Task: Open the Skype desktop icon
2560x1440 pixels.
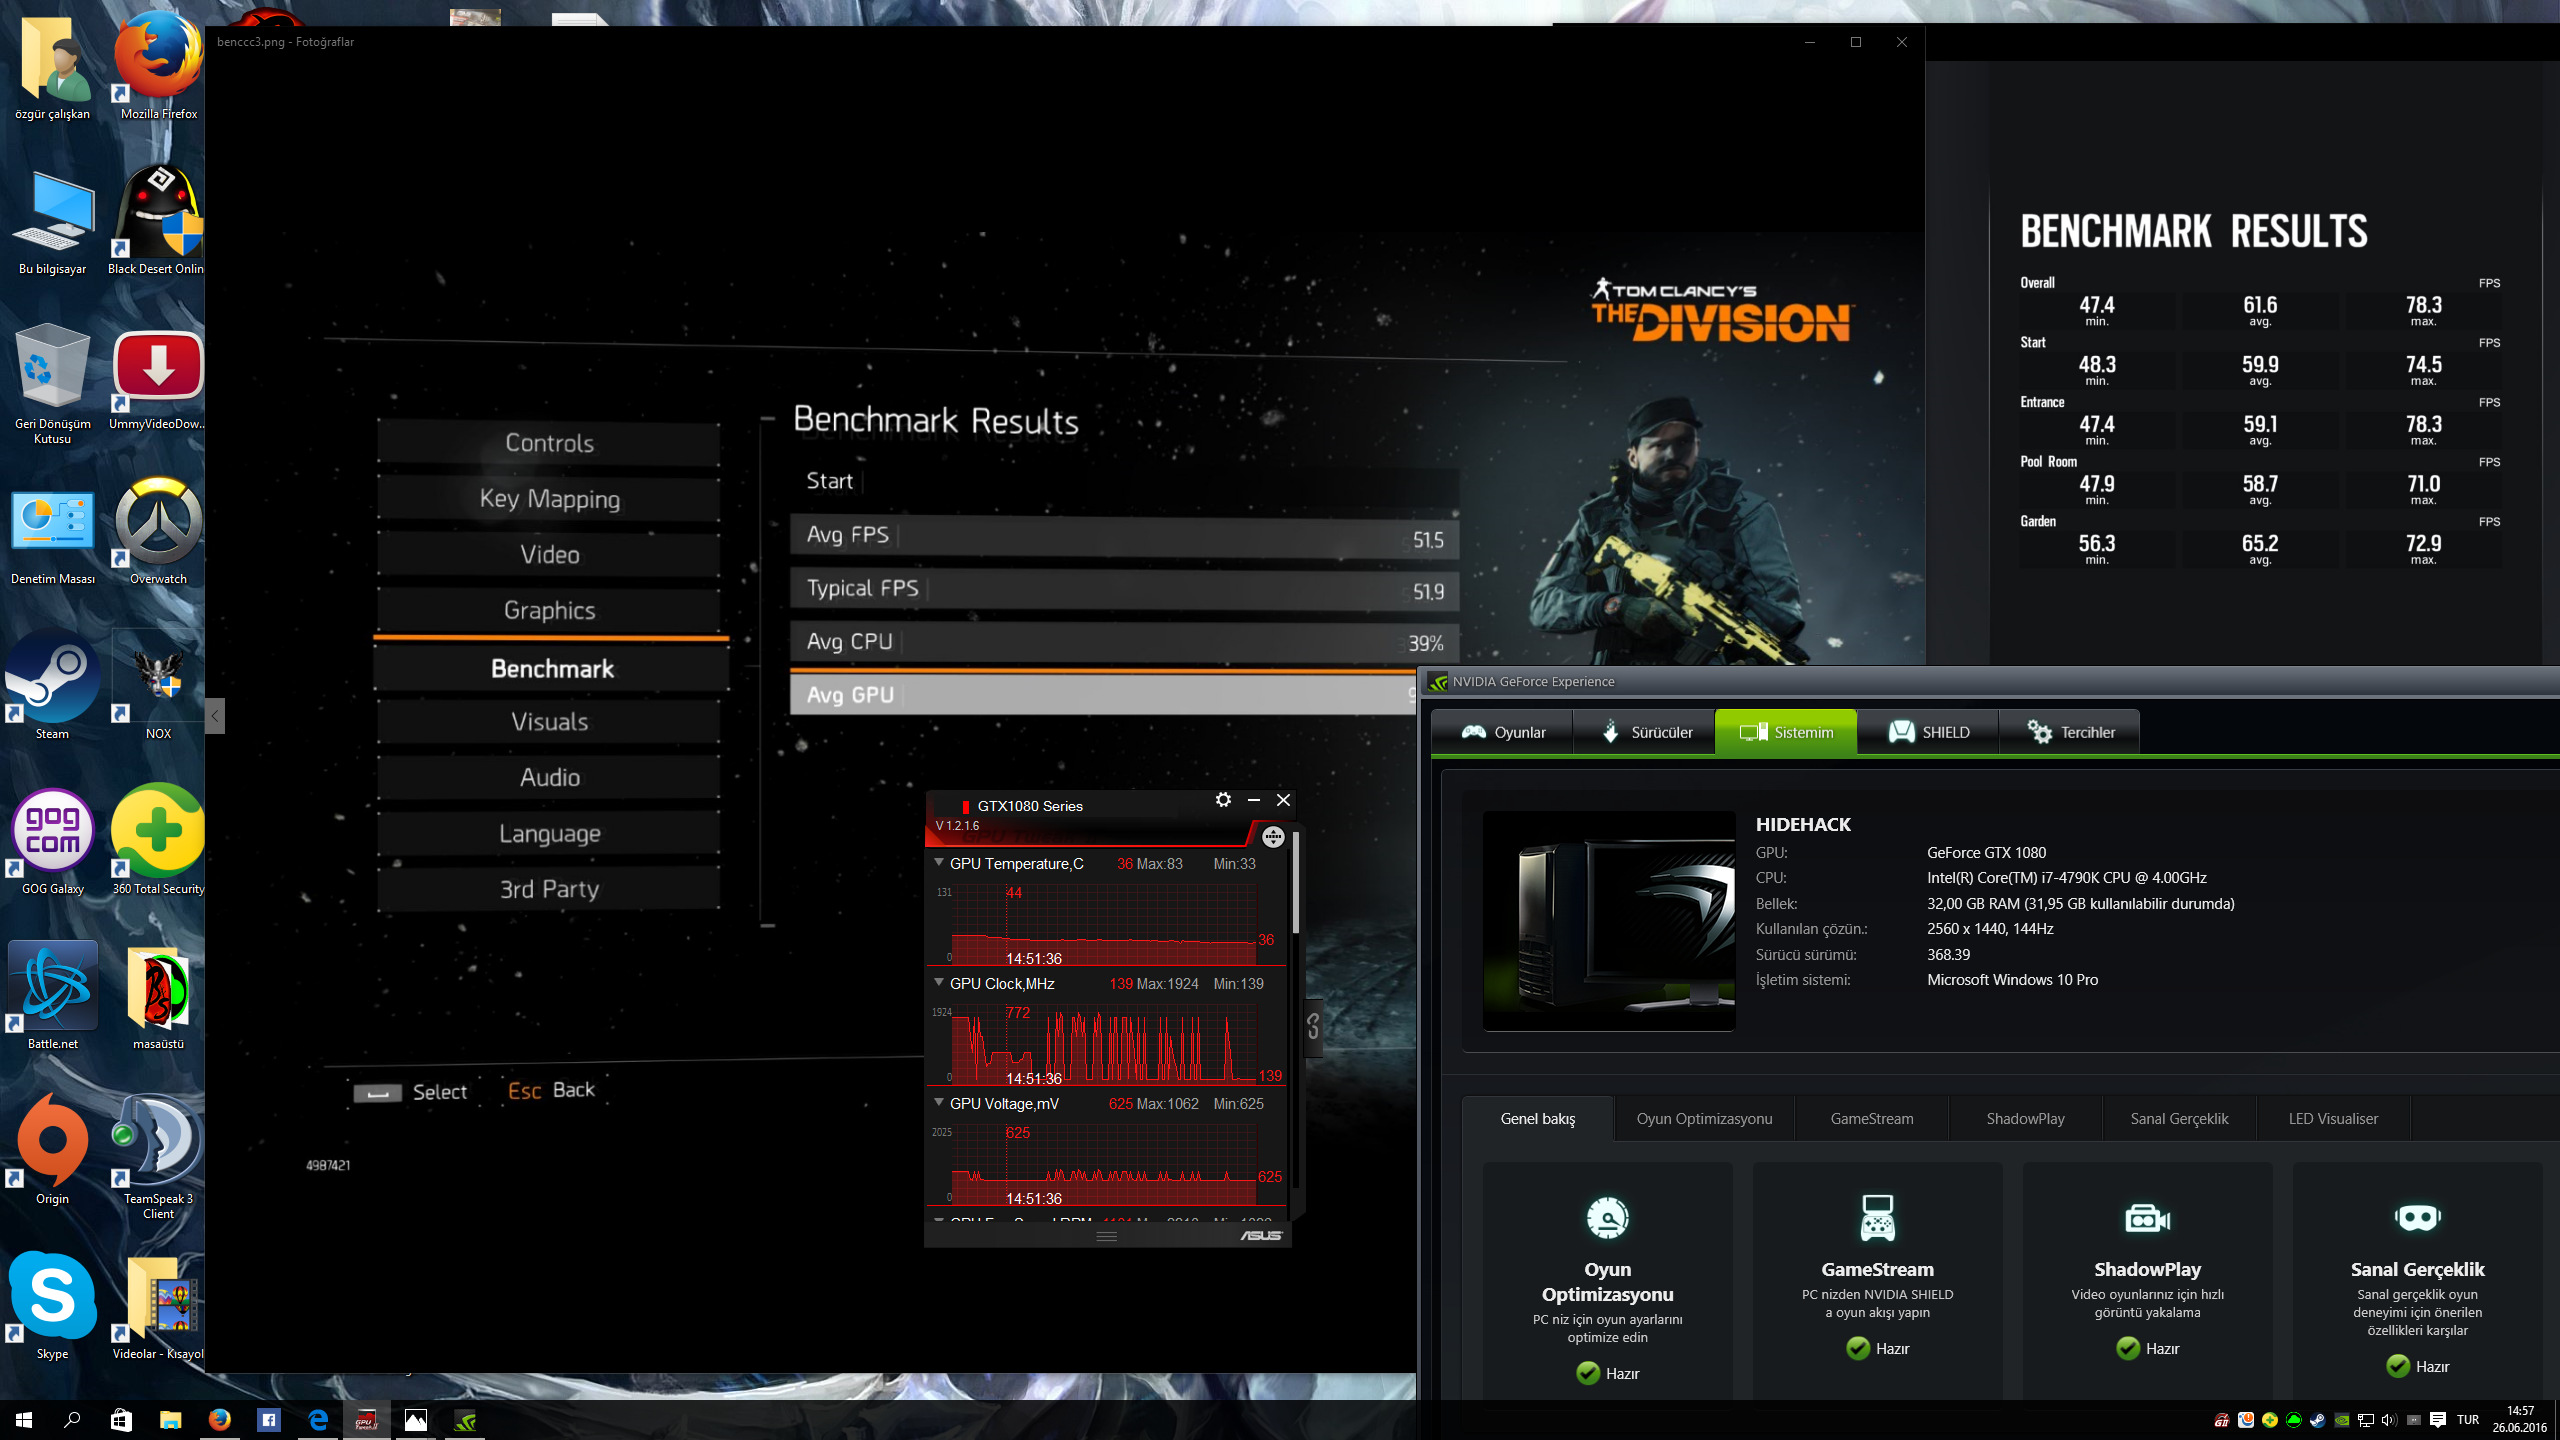Action: [x=52, y=1307]
